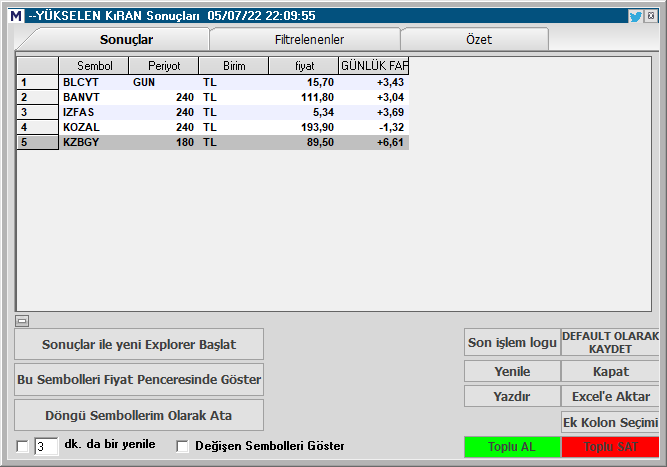
Task: Click the green 'Toplu AL' button
Action: (512, 447)
